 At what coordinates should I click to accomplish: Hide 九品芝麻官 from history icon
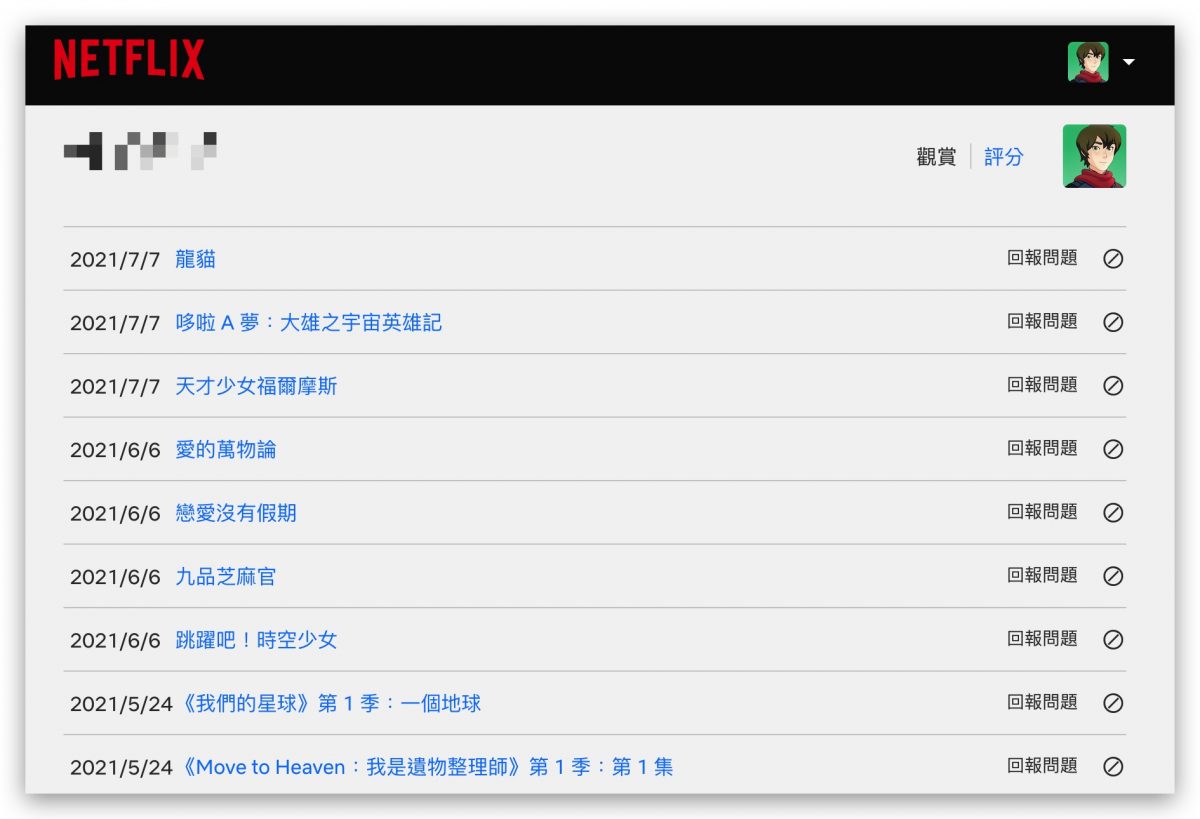pos(1113,576)
